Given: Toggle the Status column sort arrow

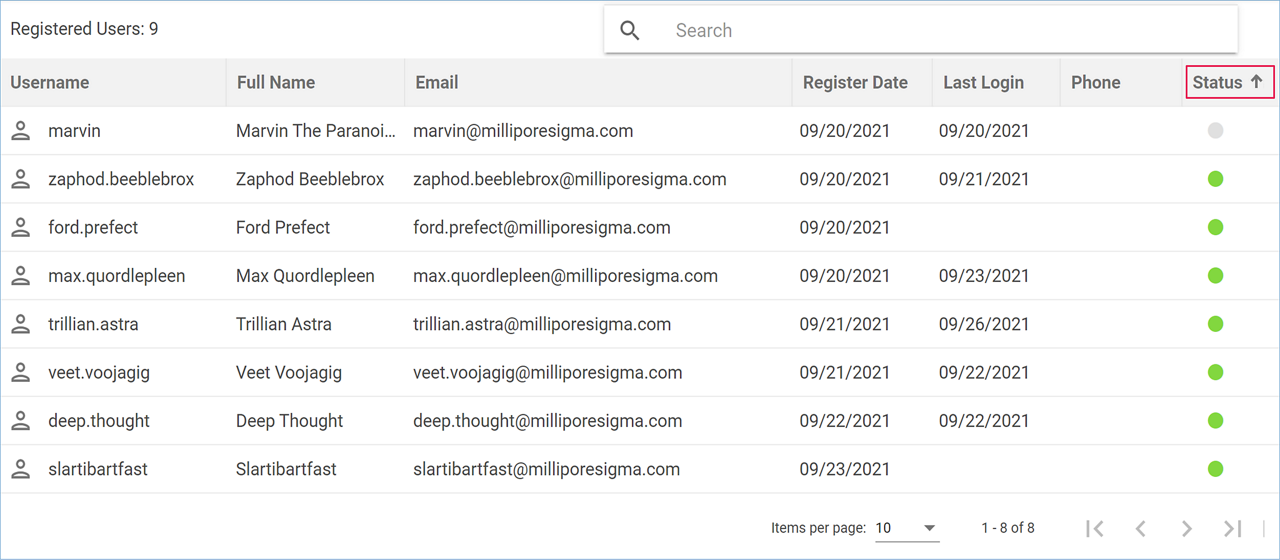Looking at the screenshot, I should (x=1257, y=82).
